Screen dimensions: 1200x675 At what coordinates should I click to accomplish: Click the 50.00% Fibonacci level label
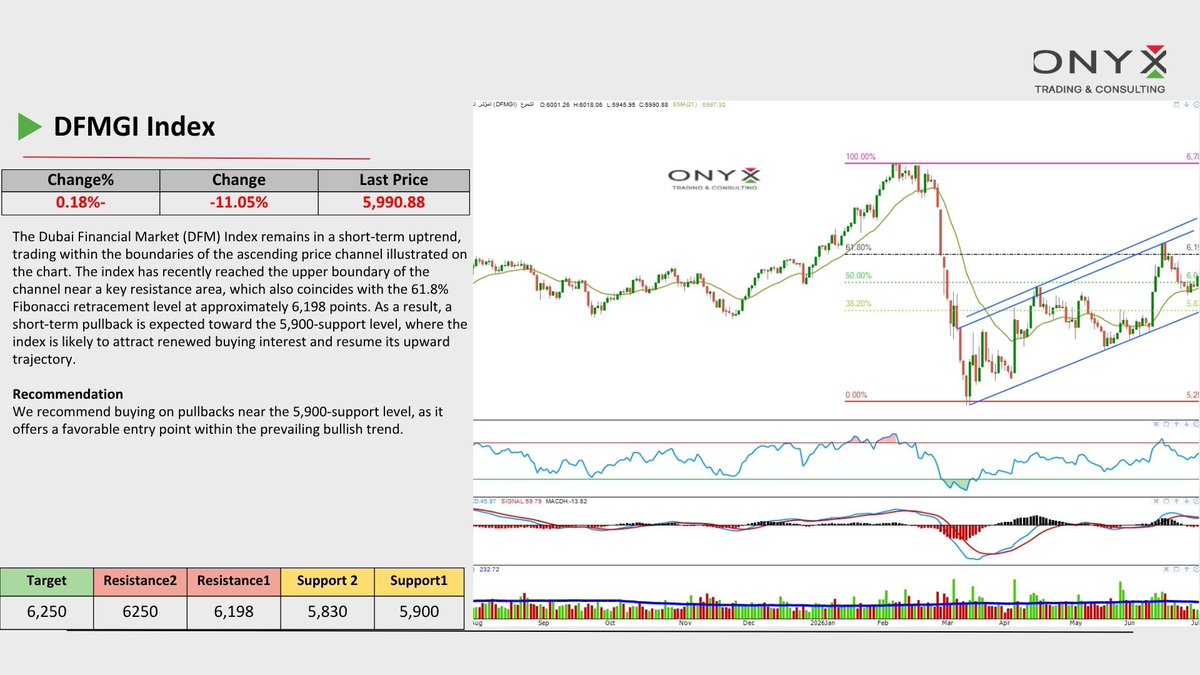(859, 275)
